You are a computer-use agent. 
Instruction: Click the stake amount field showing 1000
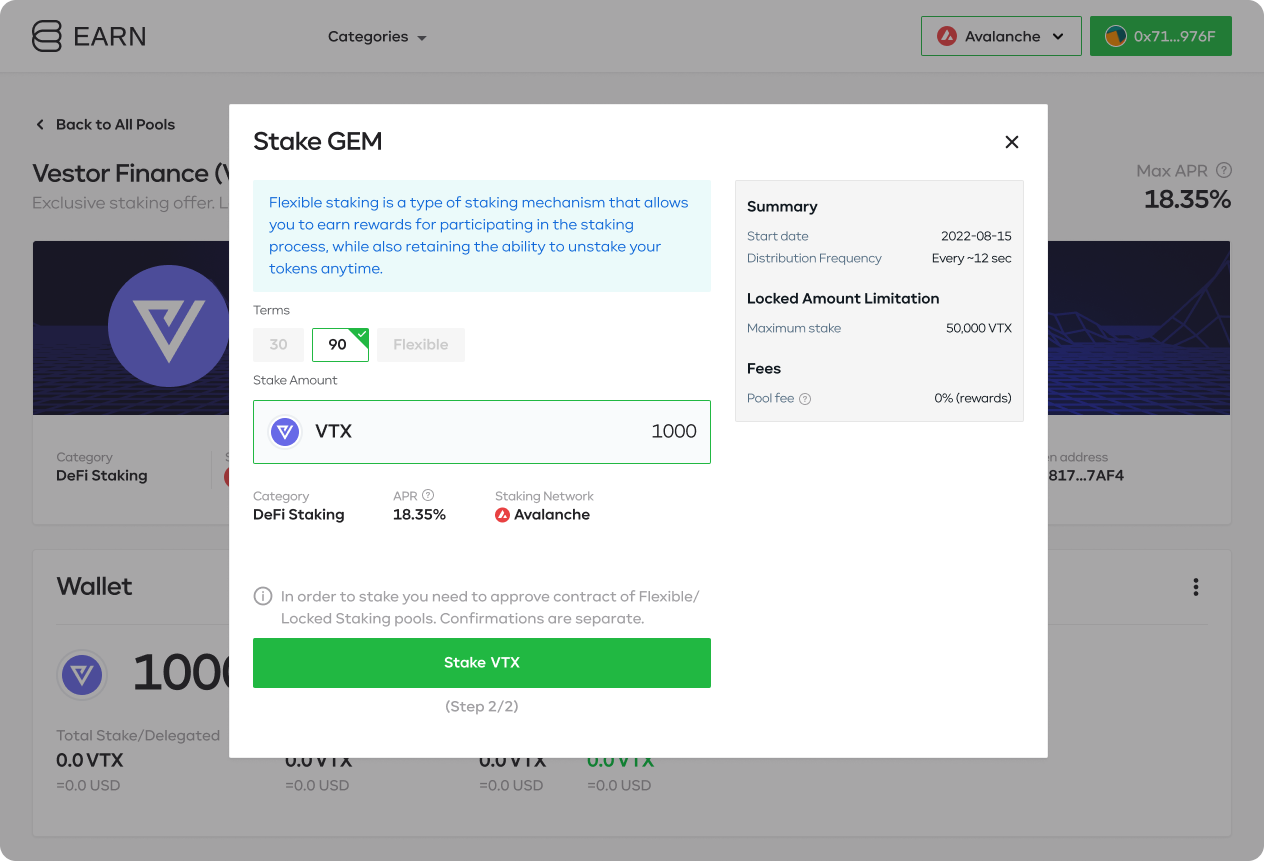tap(482, 432)
